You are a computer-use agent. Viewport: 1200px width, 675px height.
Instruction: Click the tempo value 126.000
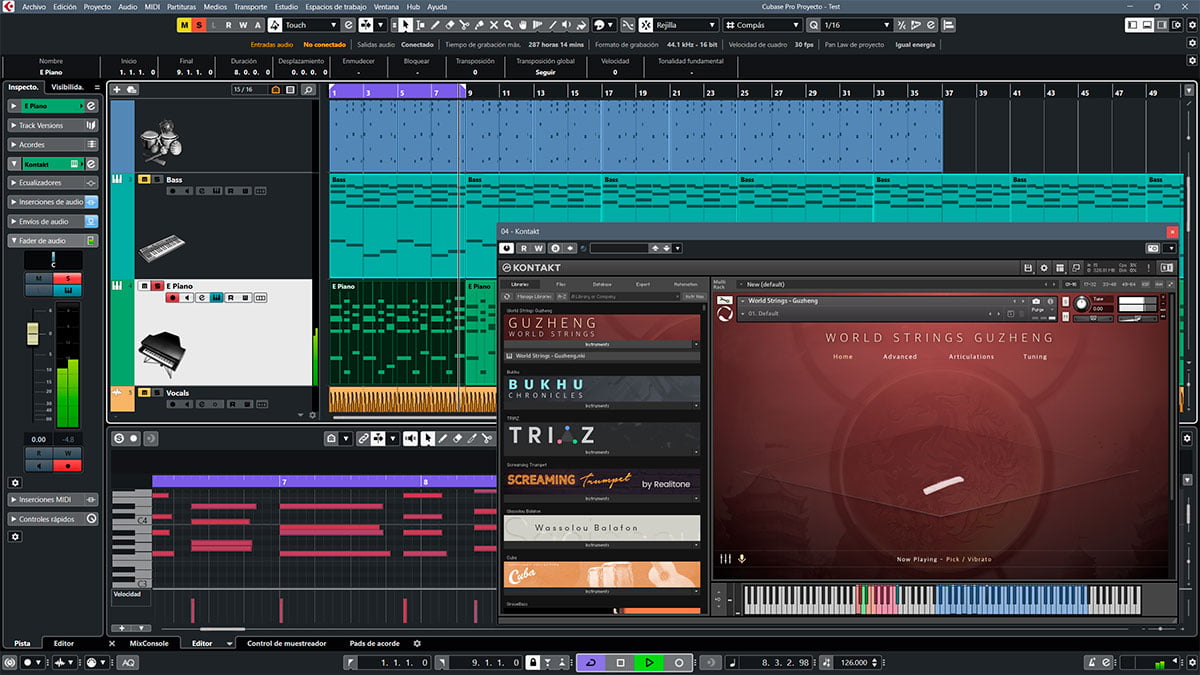pos(855,662)
